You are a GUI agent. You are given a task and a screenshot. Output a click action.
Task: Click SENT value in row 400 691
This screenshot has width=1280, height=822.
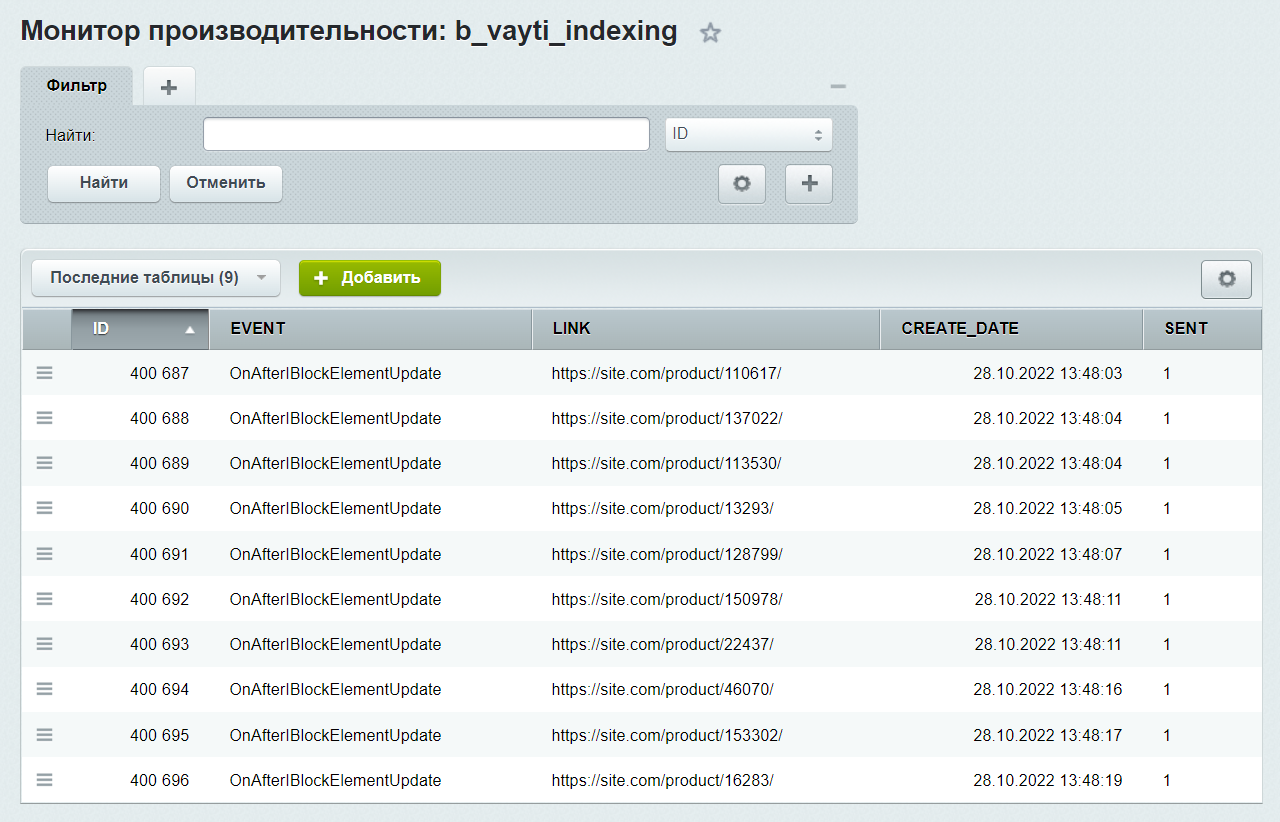click(x=1167, y=554)
